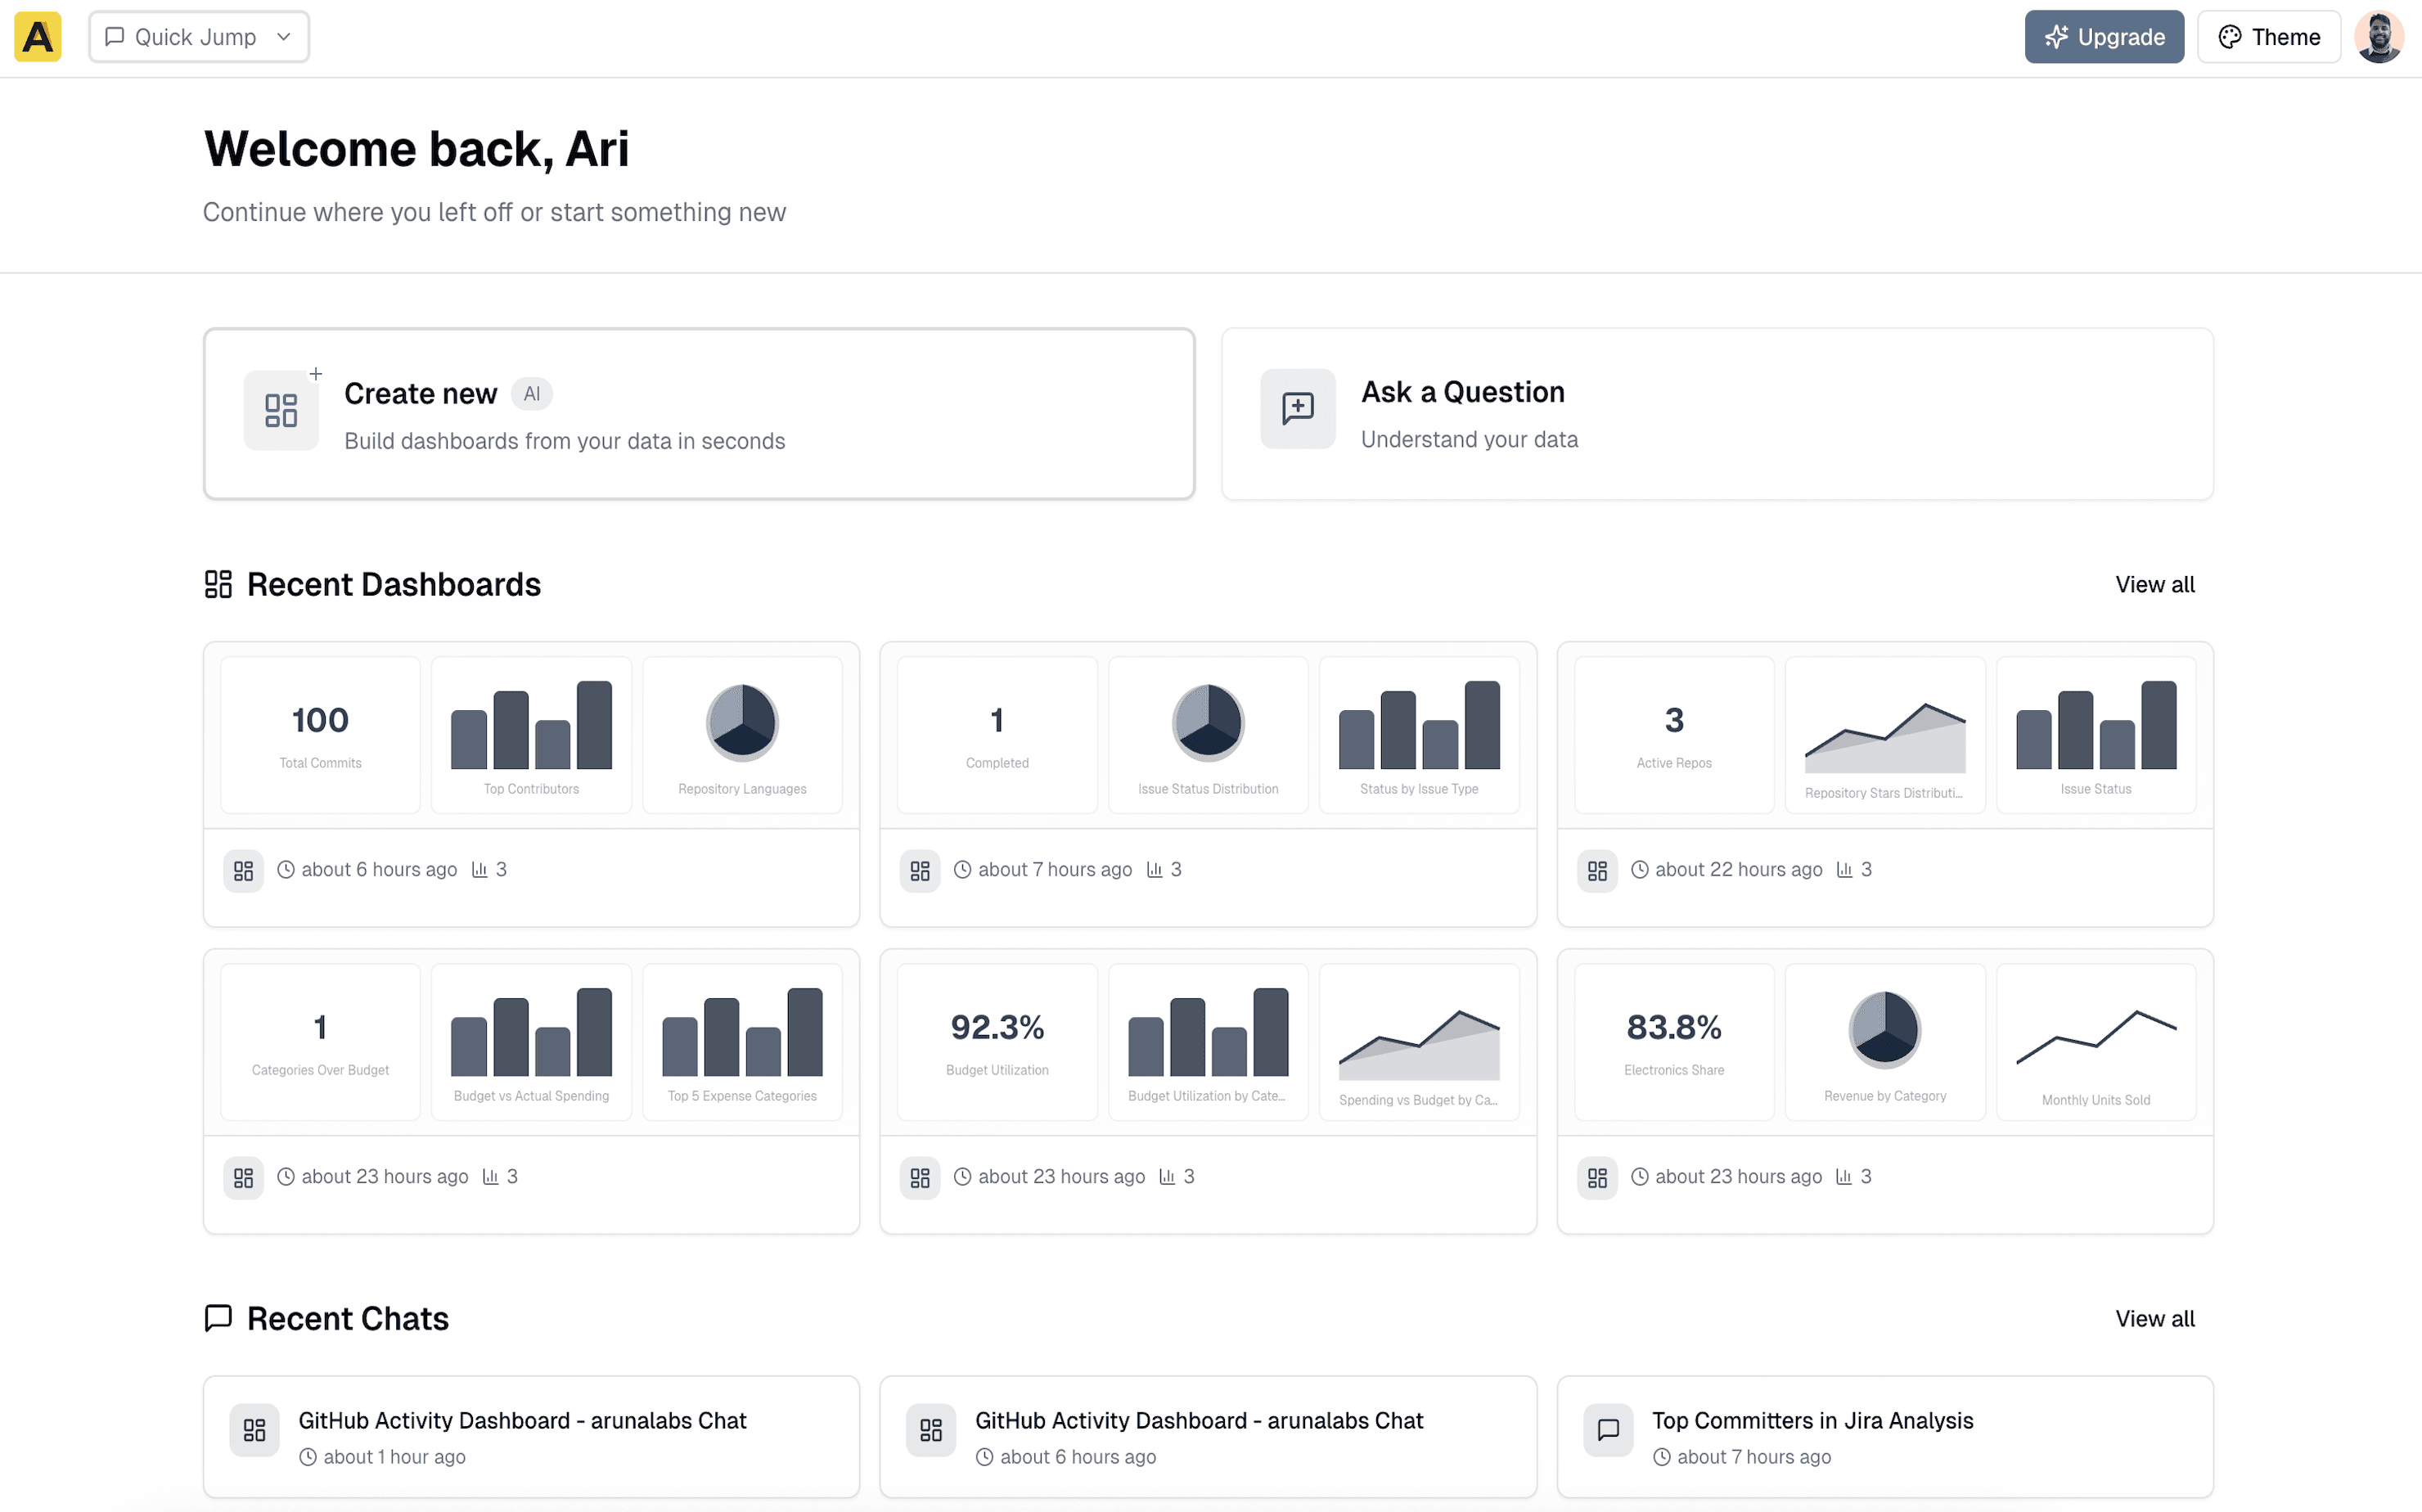Screen dimensions: 2422x1512
Task: View all recent chats
Action: click(2154, 1318)
